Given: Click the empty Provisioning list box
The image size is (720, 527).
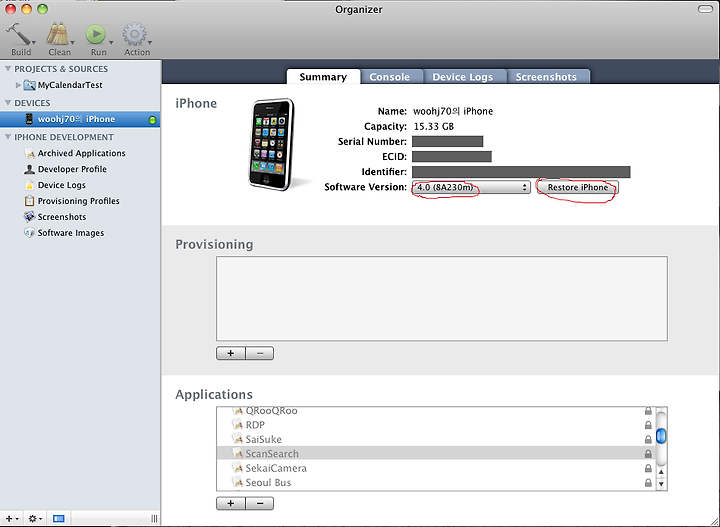Looking at the screenshot, I should point(442,298).
